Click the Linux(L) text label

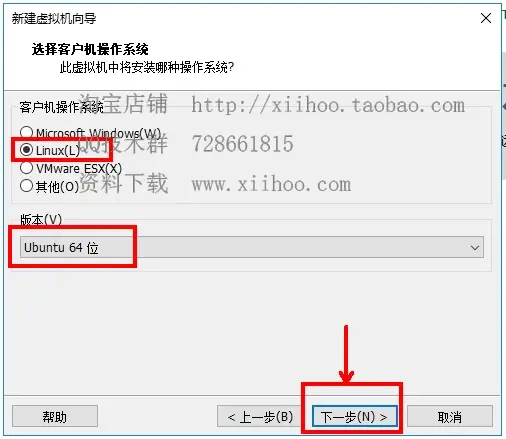pyautogui.click(x=58, y=151)
